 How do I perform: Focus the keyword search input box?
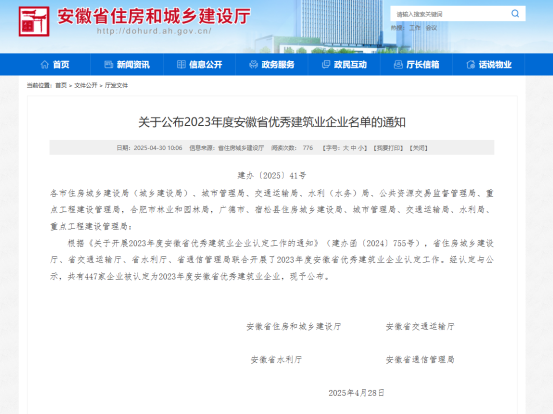[451, 14]
